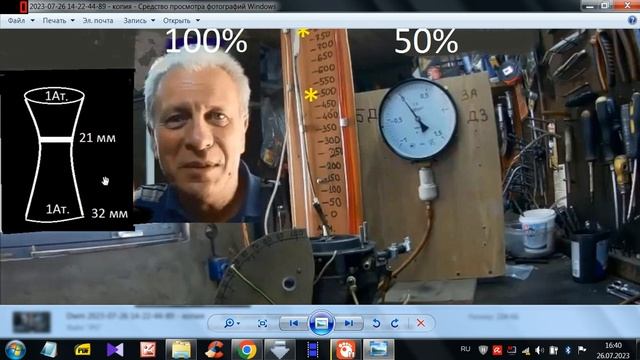Viewport: 640px width, 360px height.
Task: Open Visual Studio from the taskbar
Action: tap(115, 350)
